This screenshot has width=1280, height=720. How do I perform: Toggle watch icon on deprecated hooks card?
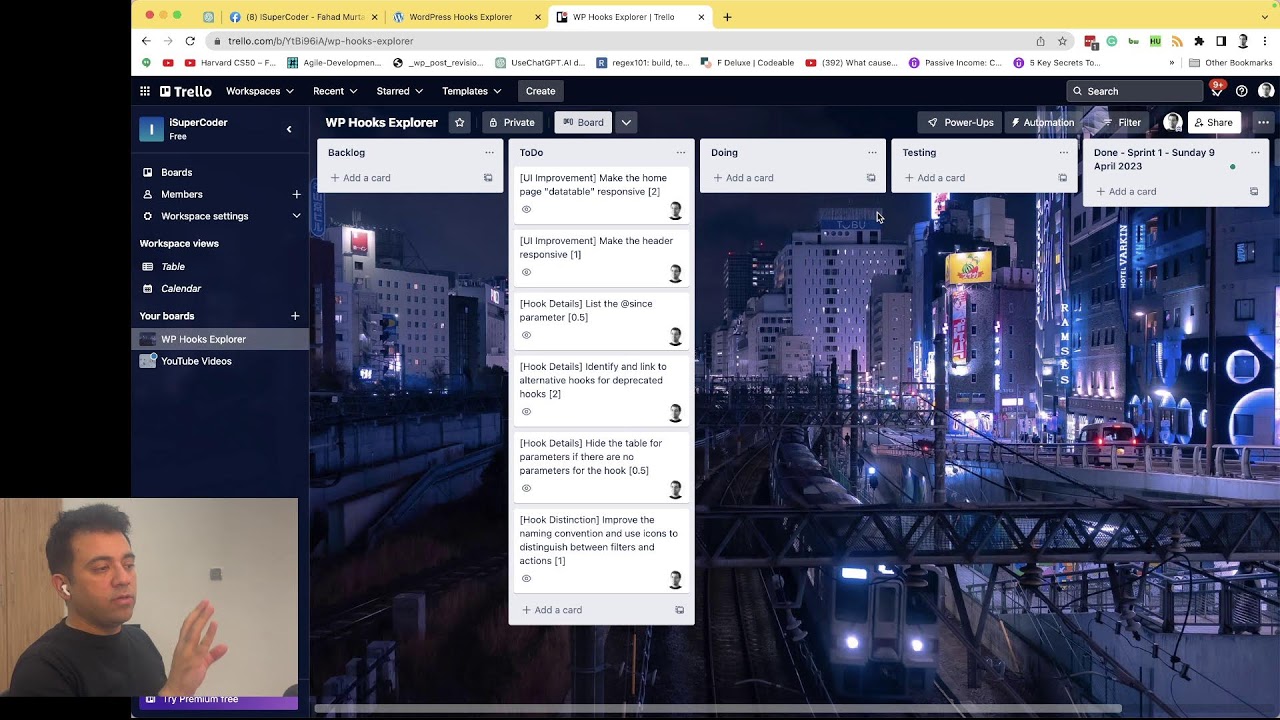tap(526, 412)
